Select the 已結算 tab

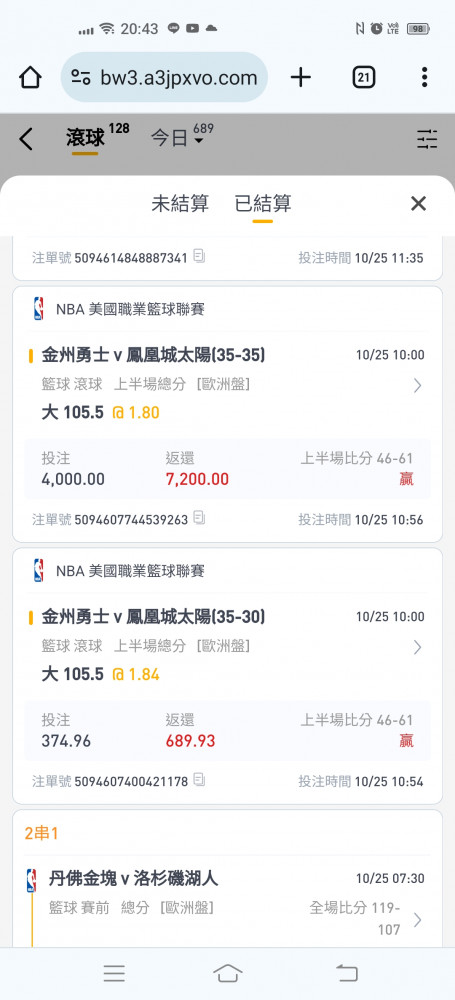coord(263,203)
